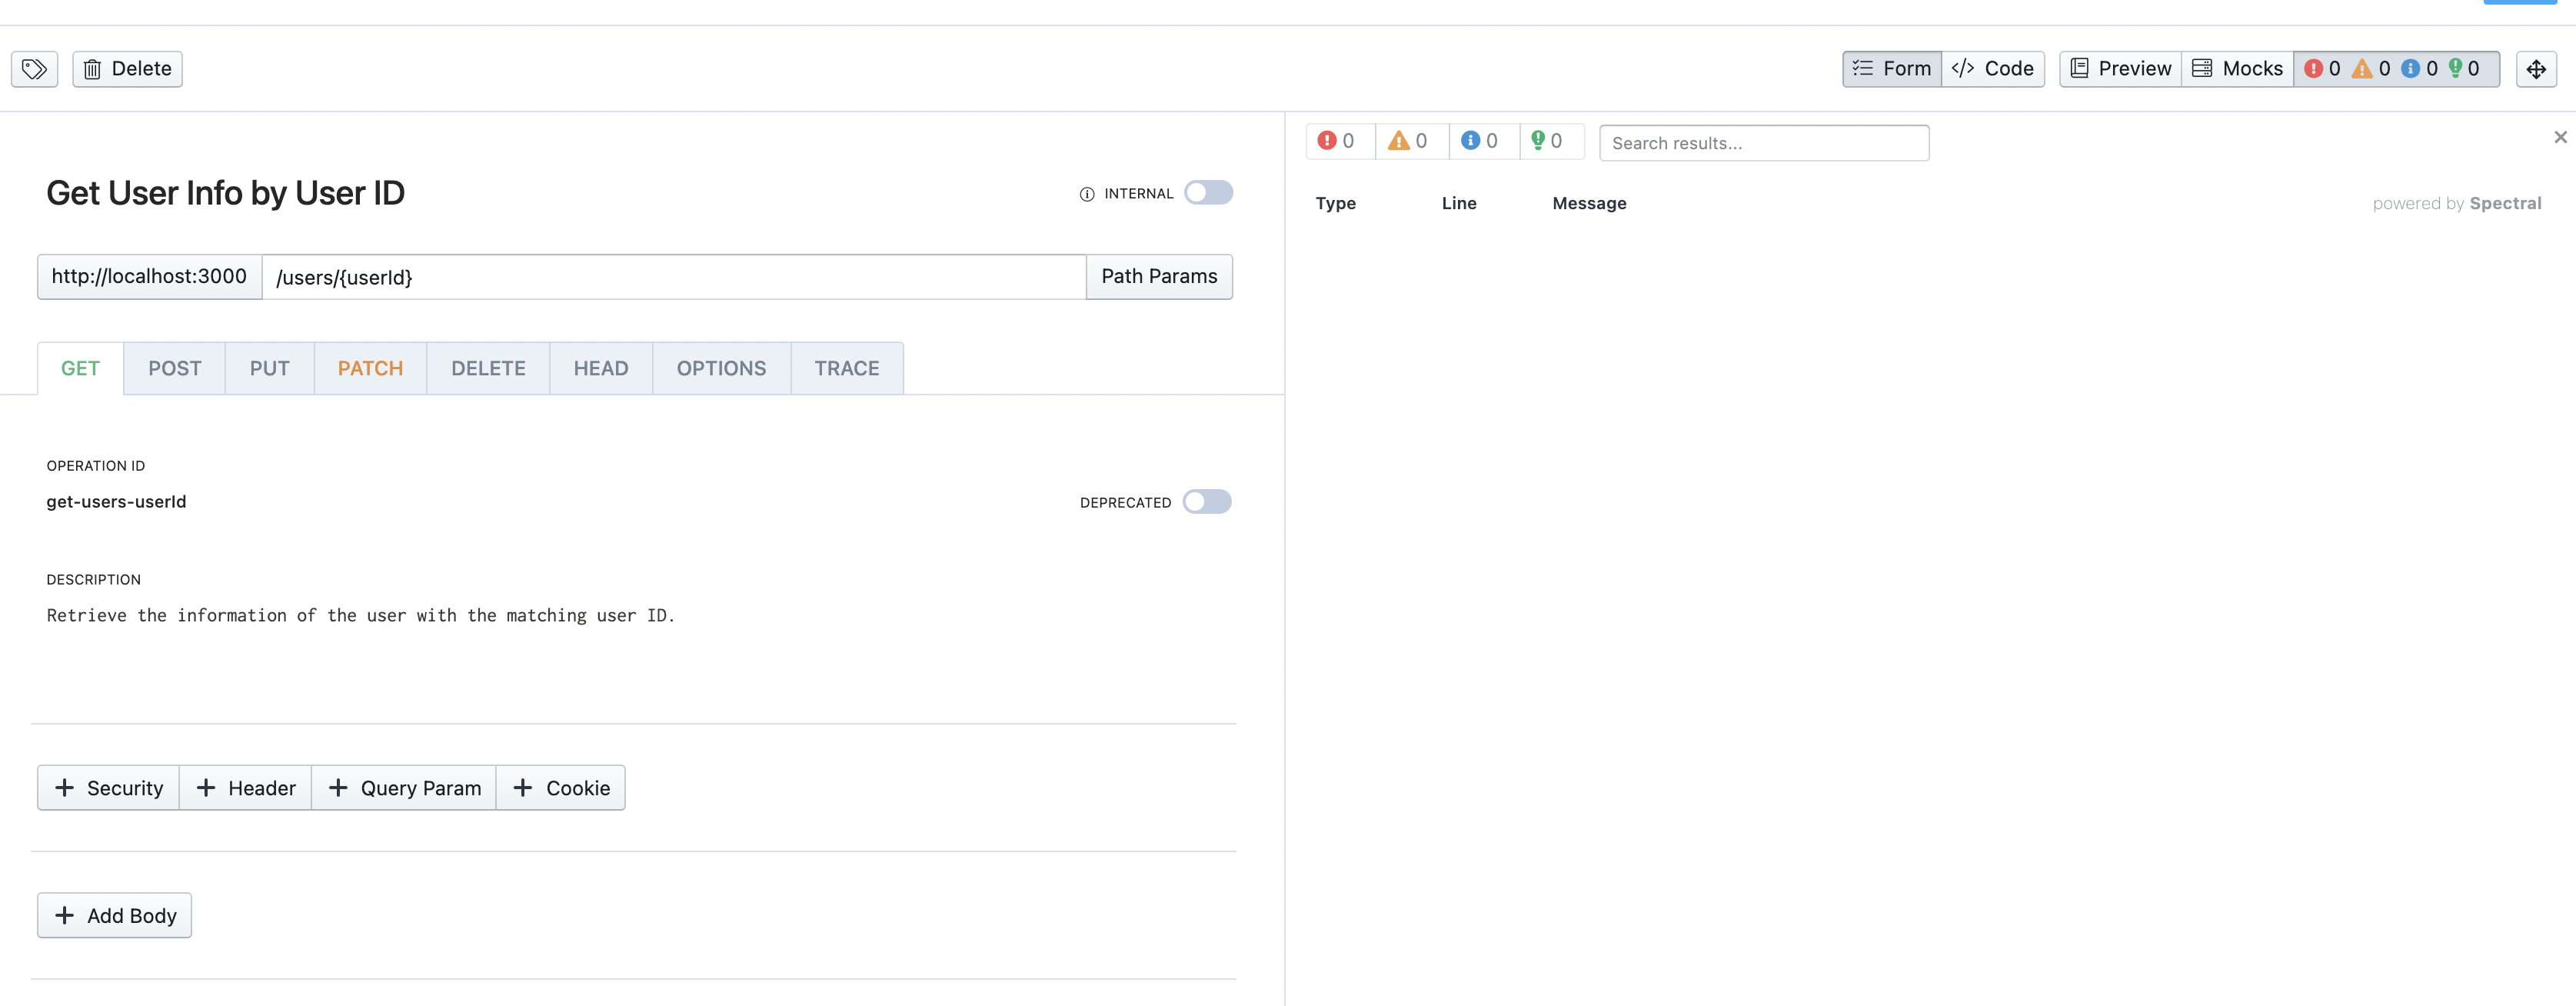Click the Search results input field

(x=1764, y=142)
